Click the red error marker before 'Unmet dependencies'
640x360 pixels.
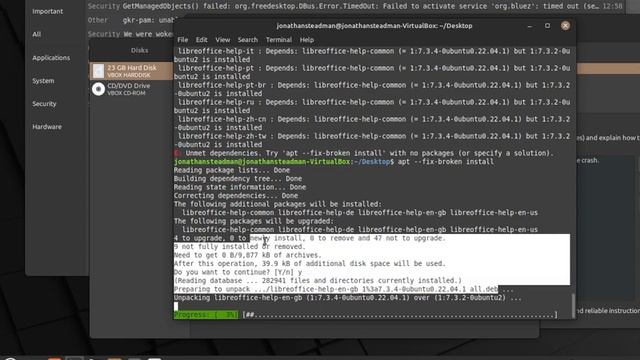[177, 153]
